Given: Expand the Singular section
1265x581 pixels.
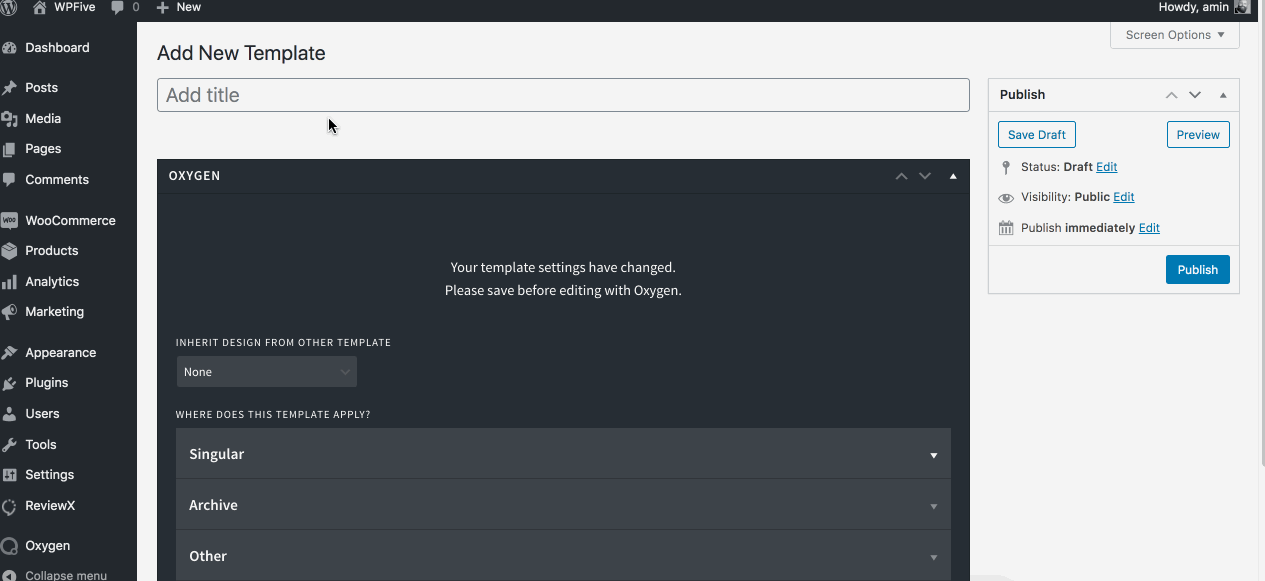Looking at the screenshot, I should click(x=563, y=454).
